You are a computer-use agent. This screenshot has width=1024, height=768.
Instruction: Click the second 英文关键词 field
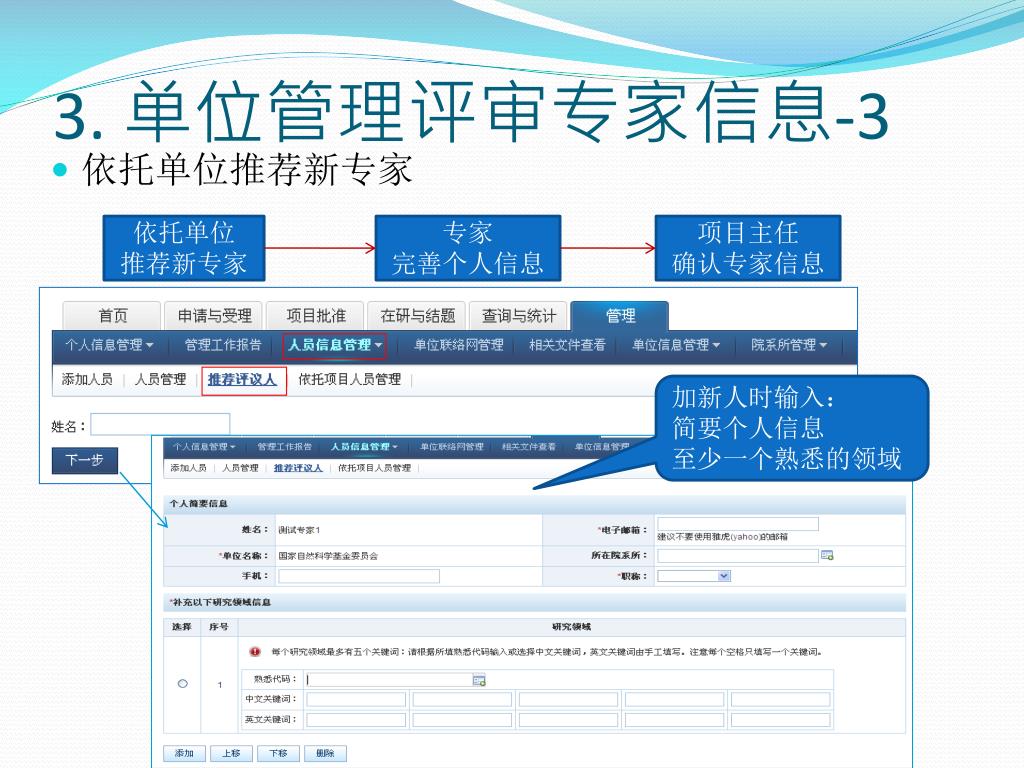[x=462, y=720]
